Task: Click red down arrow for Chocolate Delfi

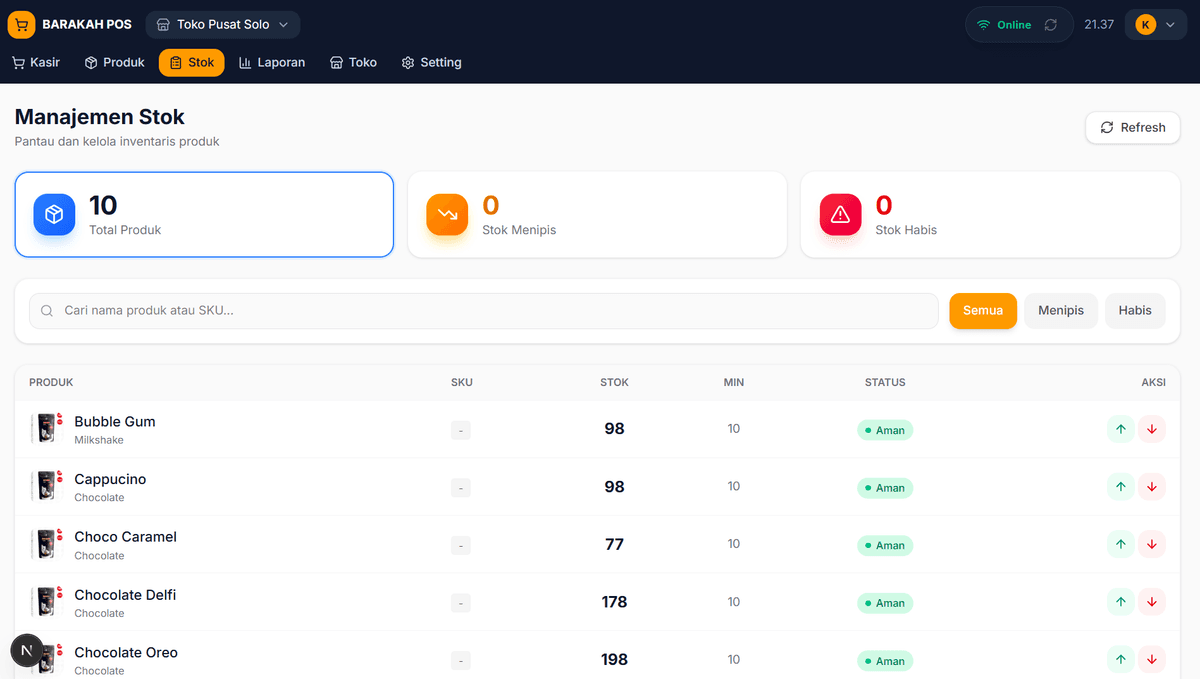Action: tap(1152, 602)
